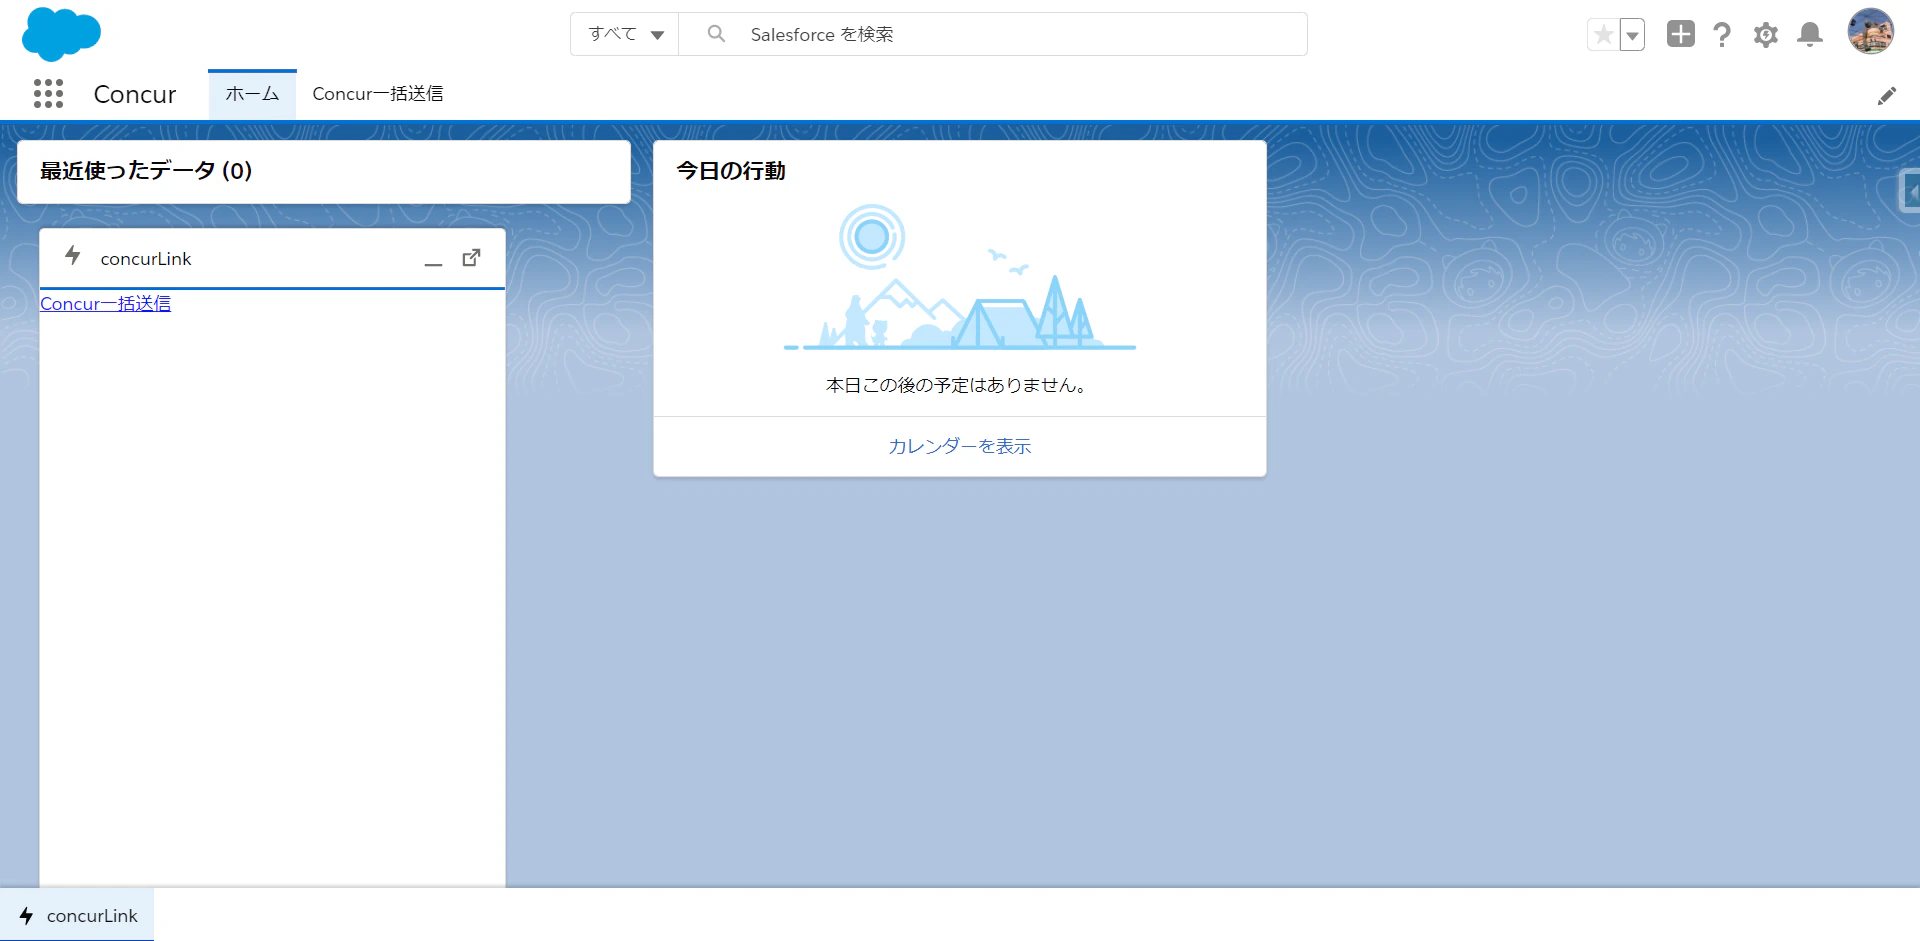Open concurLink in the utility bar
The height and width of the screenshot is (941, 1920).
point(77,915)
